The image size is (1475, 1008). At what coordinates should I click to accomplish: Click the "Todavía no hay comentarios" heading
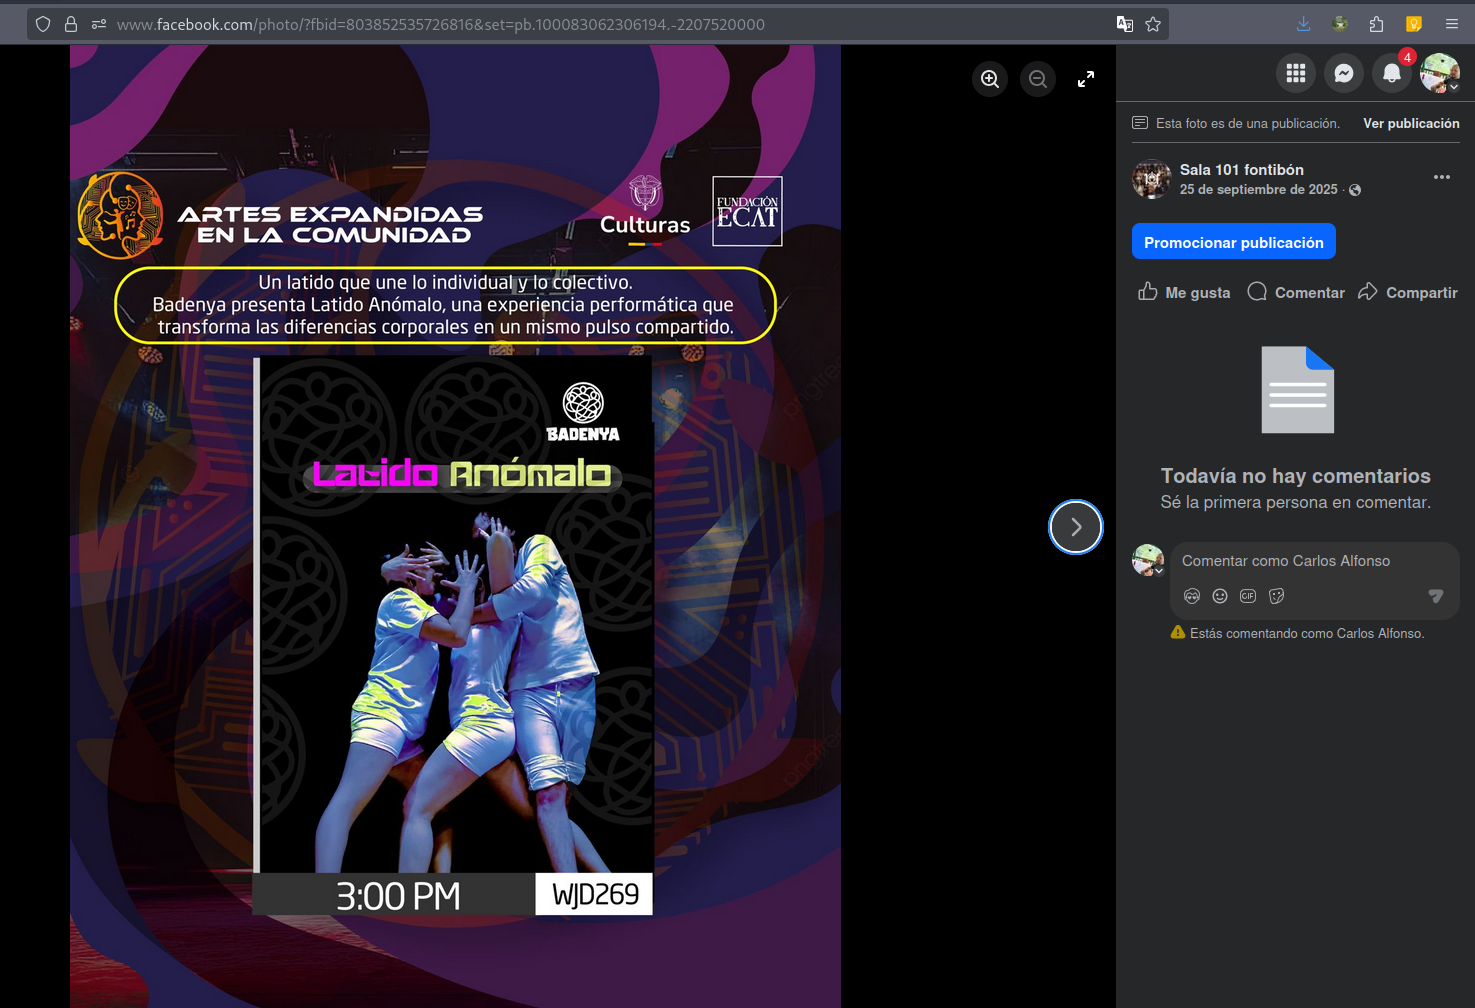1296,476
